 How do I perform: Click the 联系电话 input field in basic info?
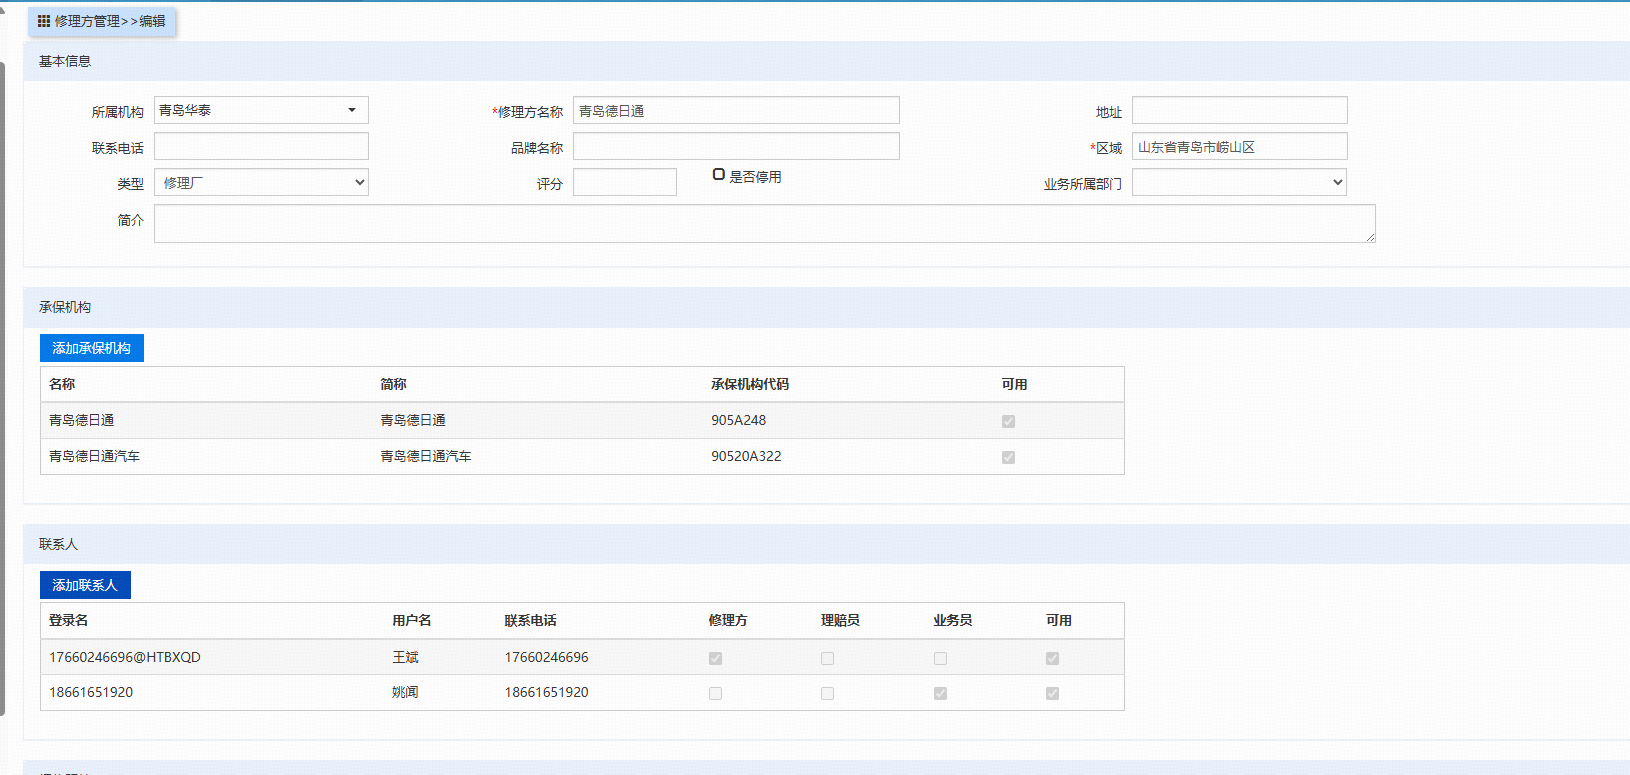(261, 146)
